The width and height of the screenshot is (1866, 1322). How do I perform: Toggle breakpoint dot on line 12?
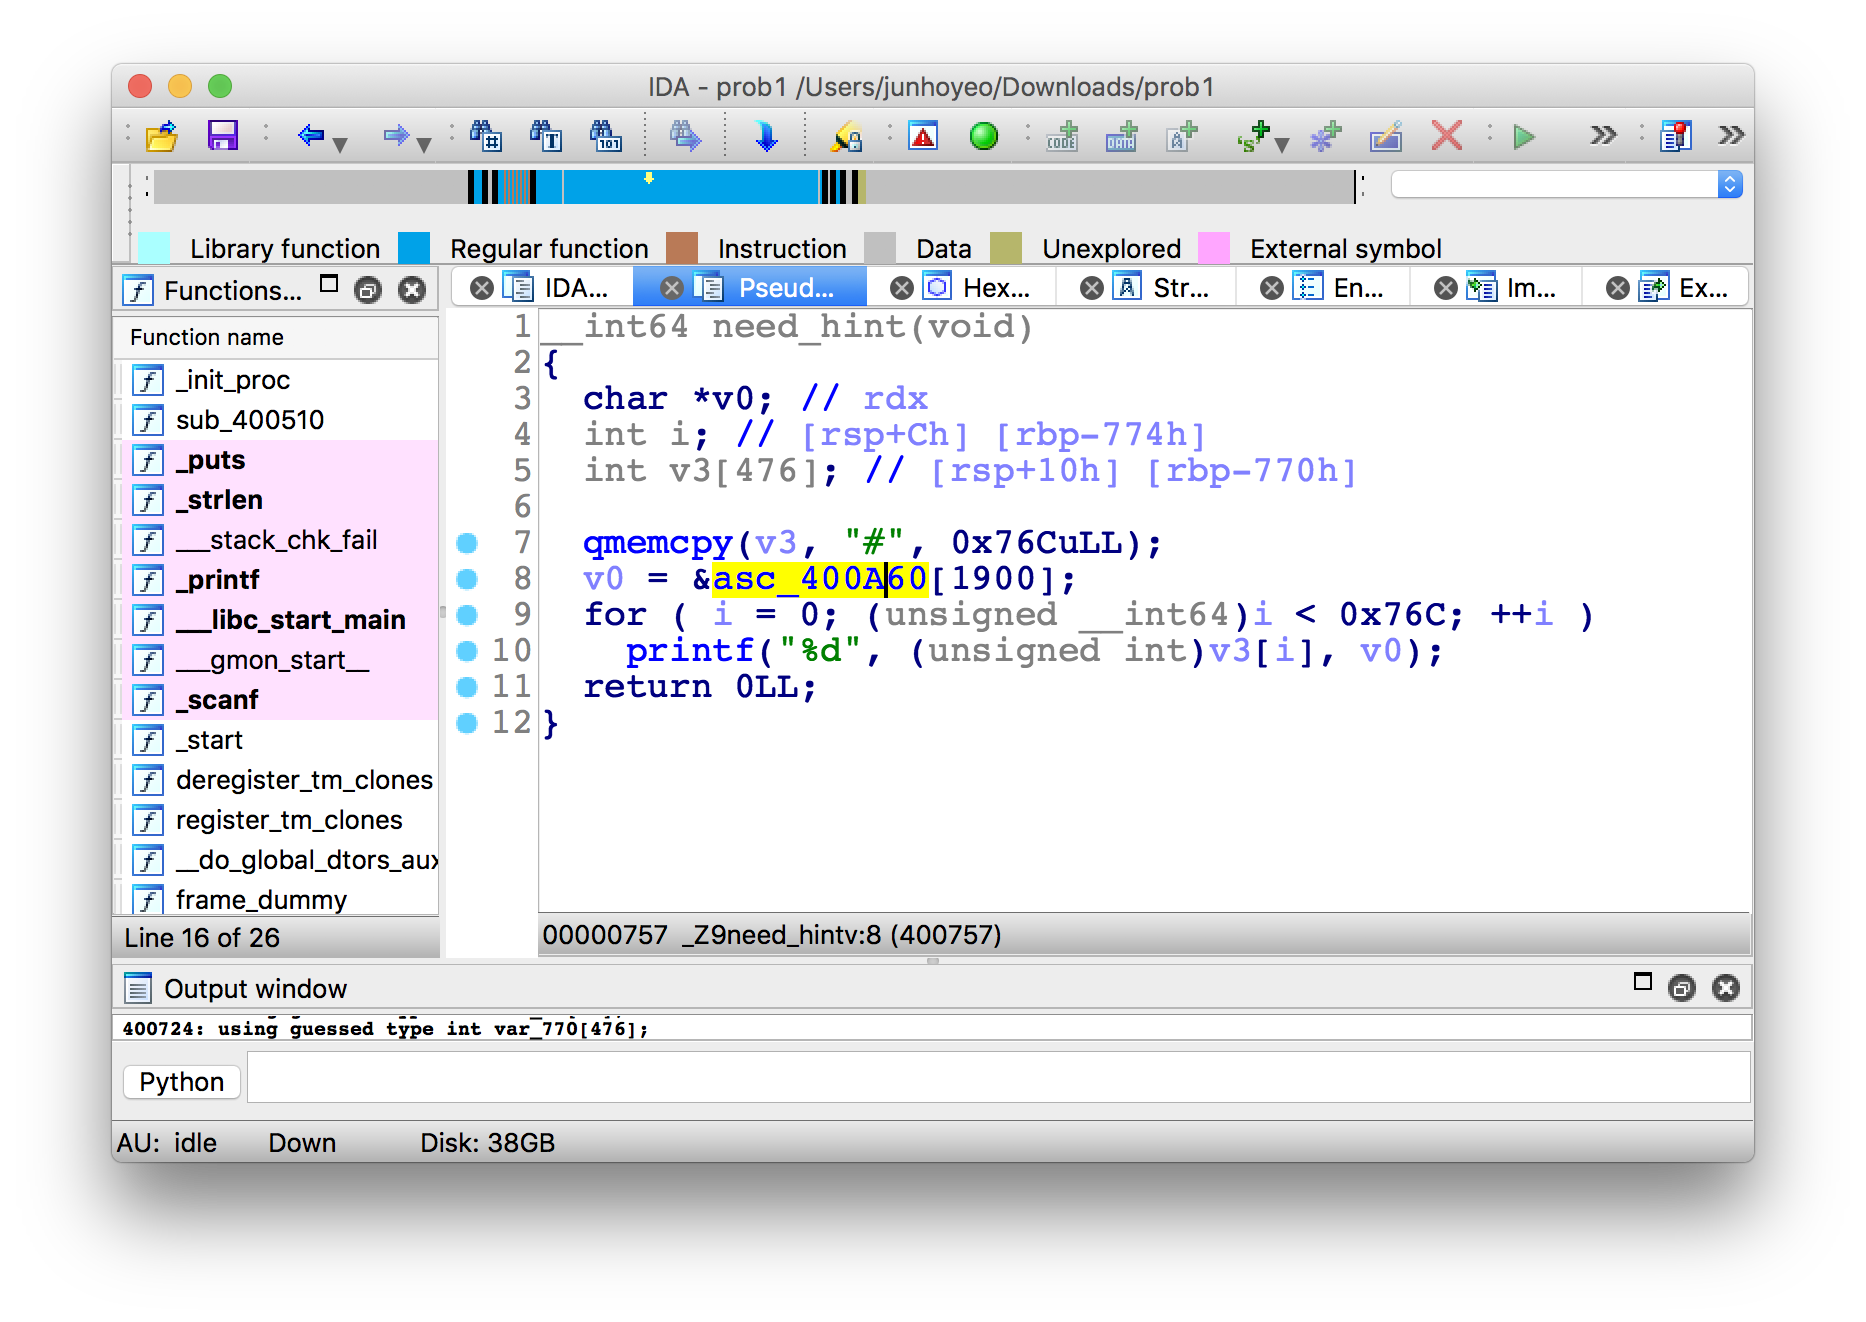click(467, 723)
